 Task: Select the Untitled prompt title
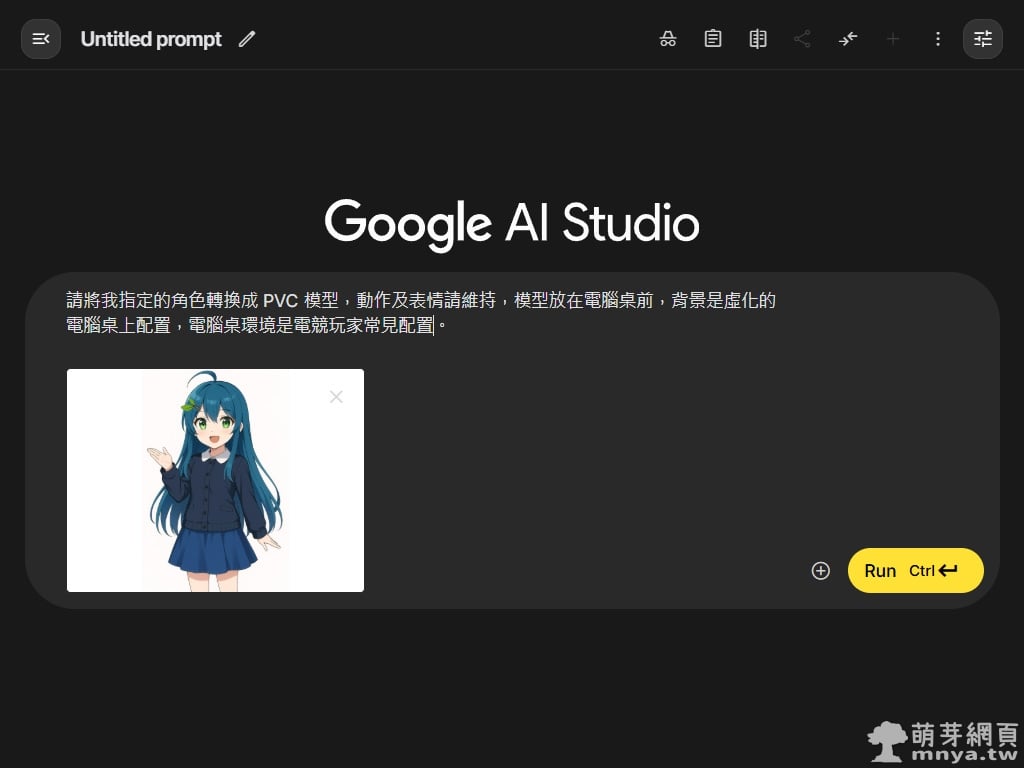[x=151, y=39]
